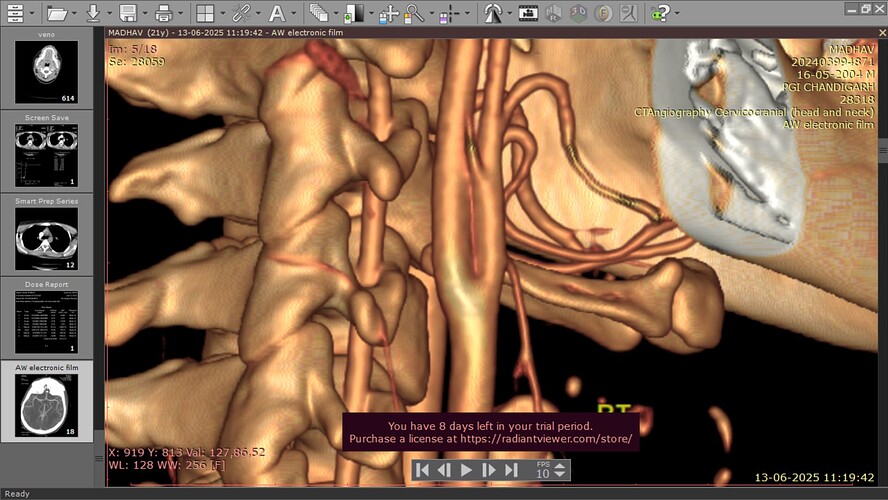Expand the zoom tool dropdown arrow
This screenshot has height=500, width=888.
click(x=432, y=13)
